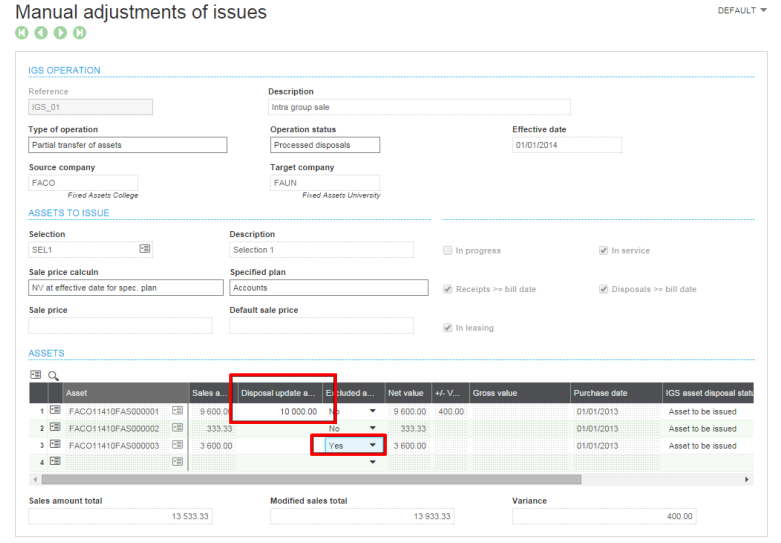This screenshot has height=543, width=781.
Task: Click row 1 +/- variance cell 400.00
Action: click(451, 411)
